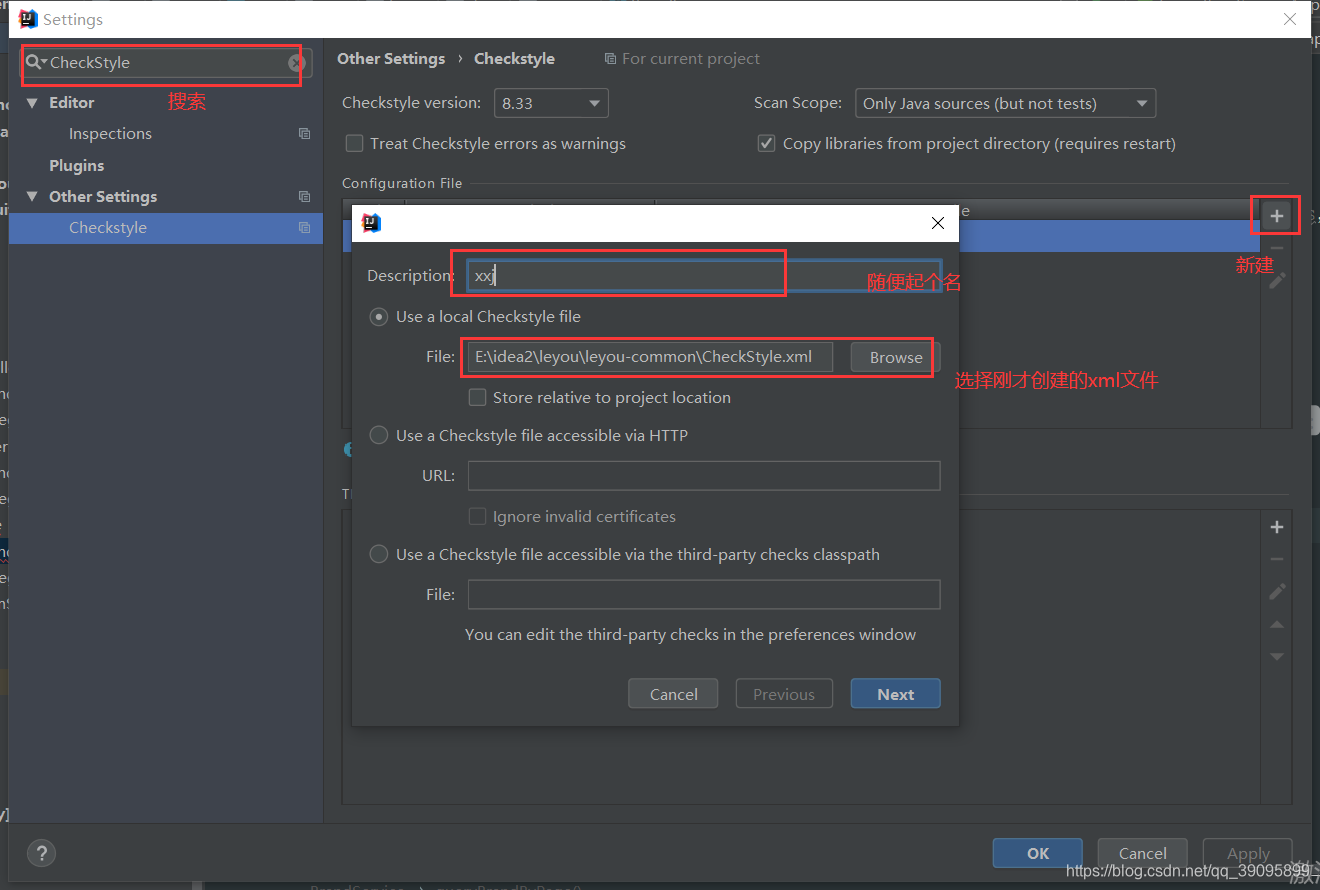Move third-party check down arrow
The width and height of the screenshot is (1320, 890).
pos(1277,657)
